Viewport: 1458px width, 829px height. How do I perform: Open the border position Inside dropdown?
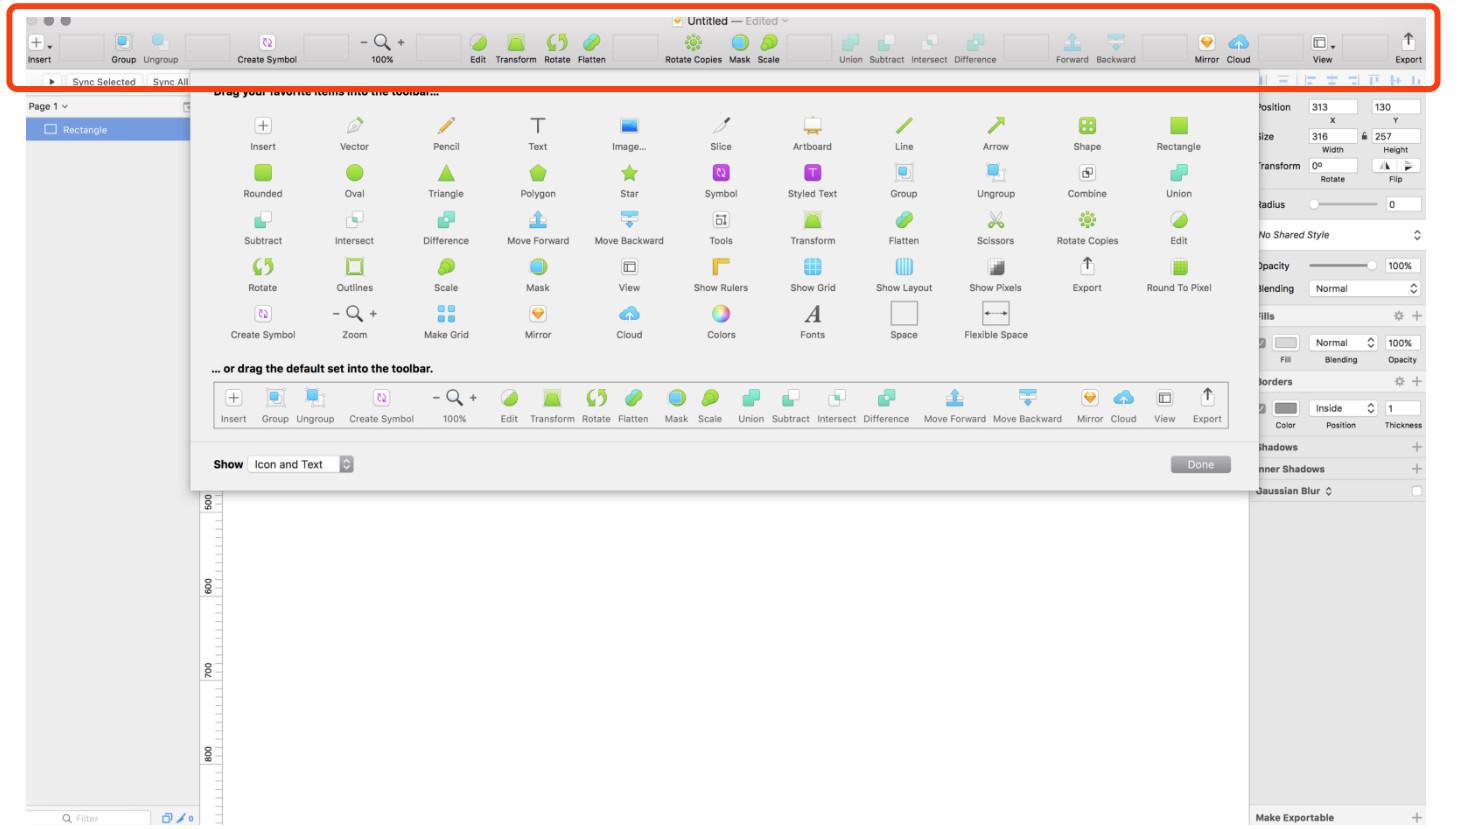coord(1343,408)
